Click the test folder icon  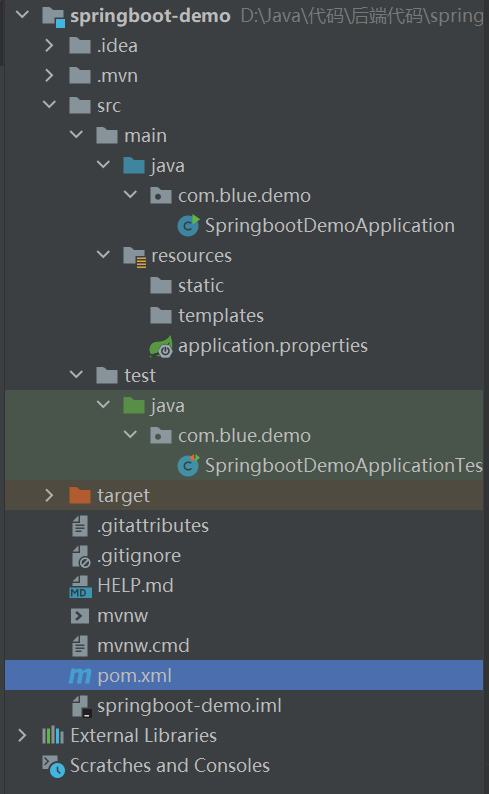[107, 376]
